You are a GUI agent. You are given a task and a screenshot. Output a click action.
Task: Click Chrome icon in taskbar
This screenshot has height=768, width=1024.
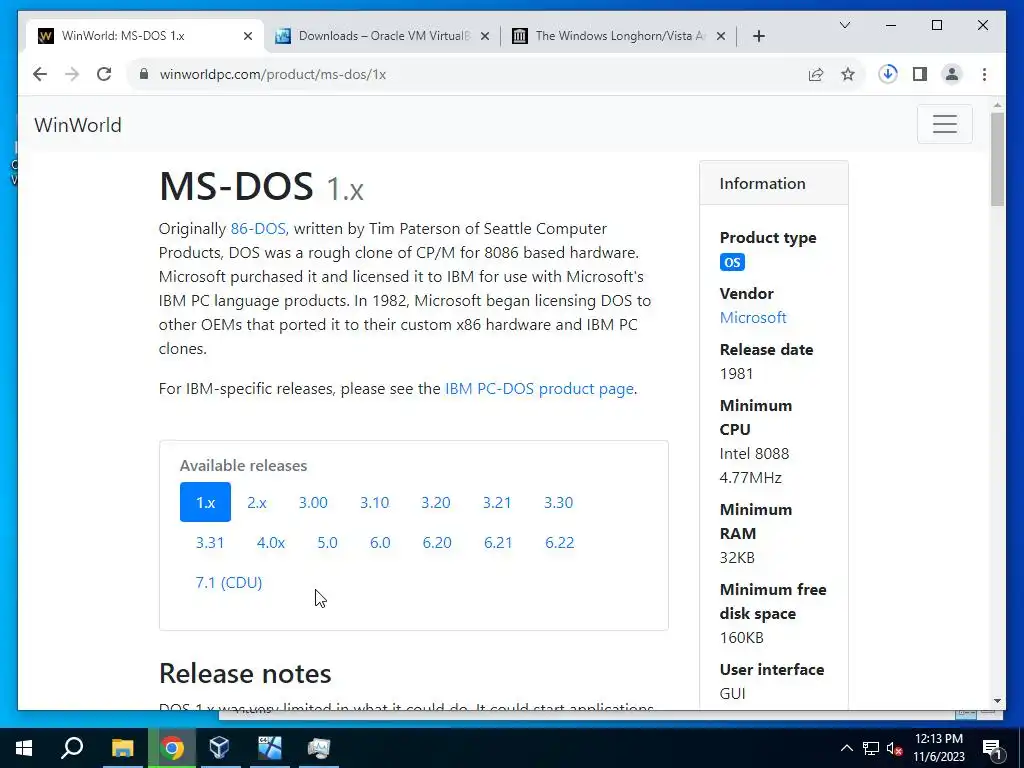(172, 748)
